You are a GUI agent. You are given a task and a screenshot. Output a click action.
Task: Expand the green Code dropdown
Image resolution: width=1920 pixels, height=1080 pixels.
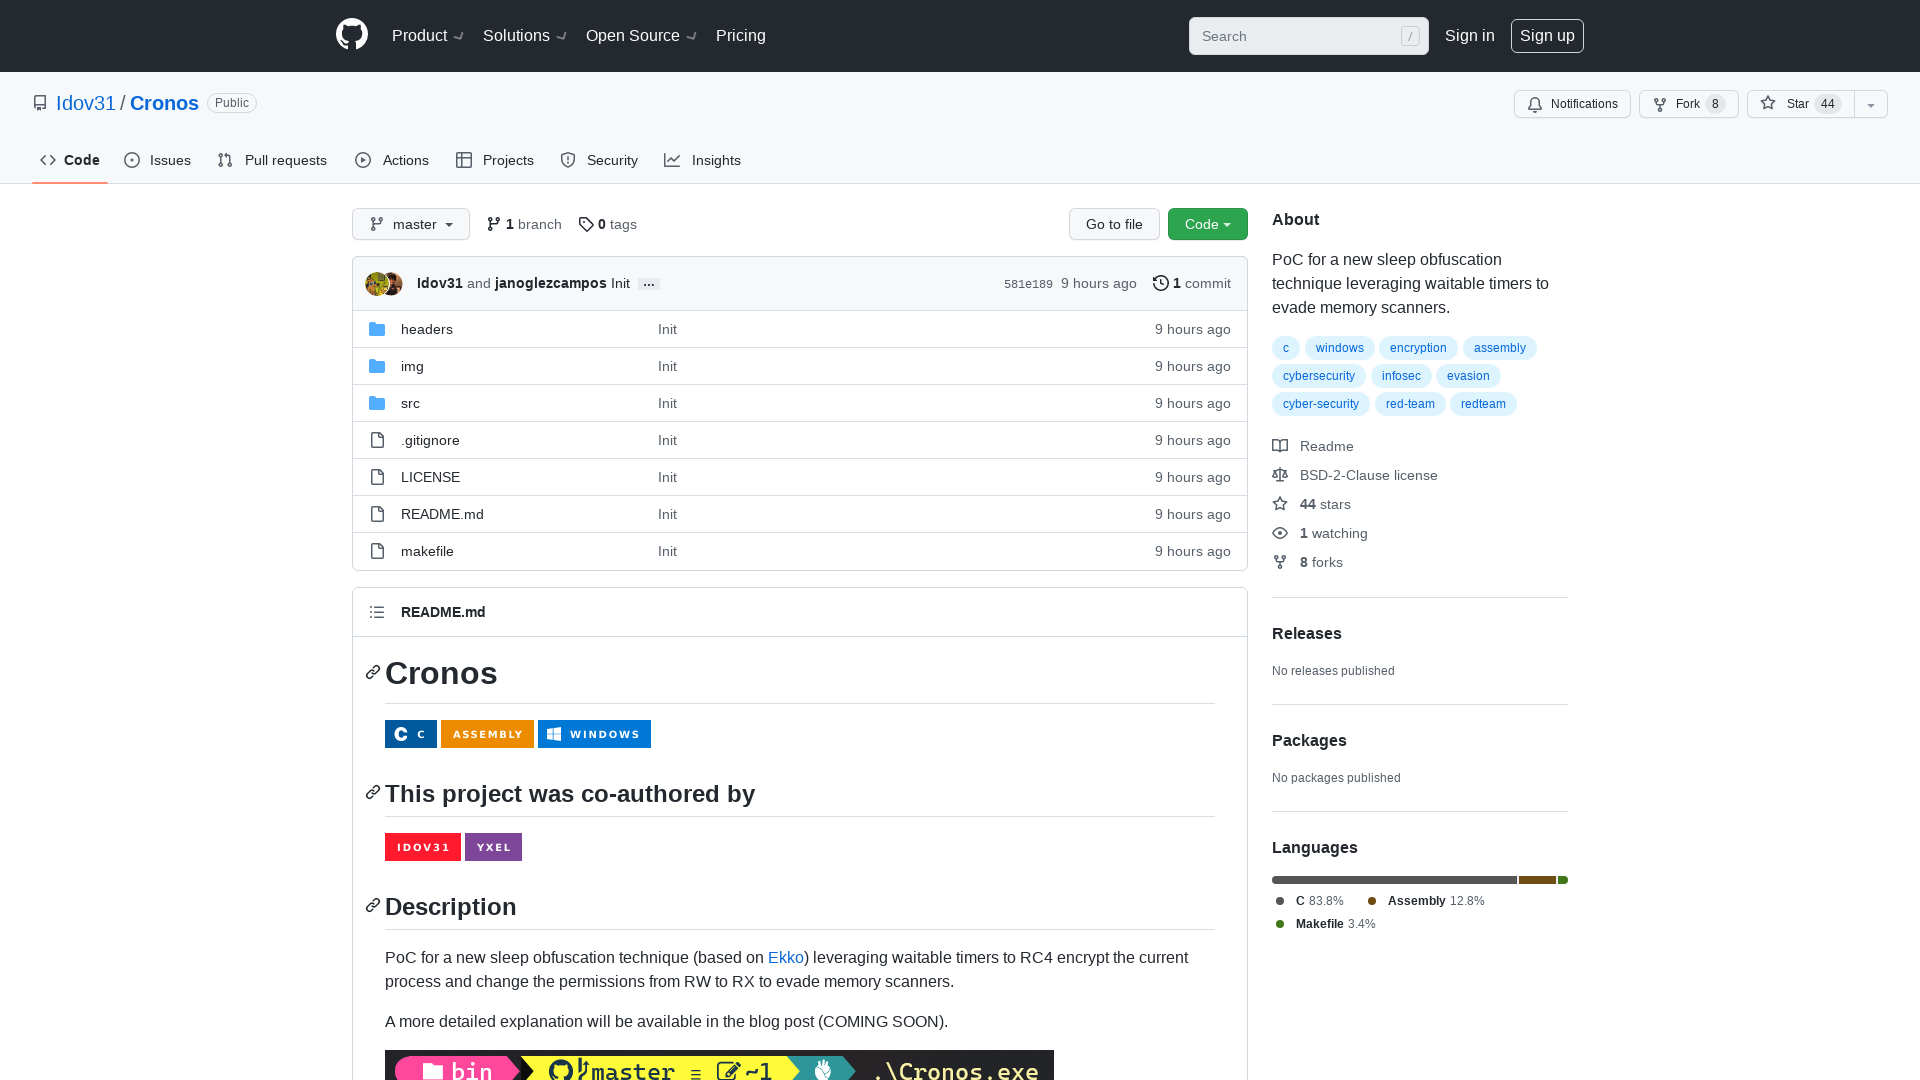(1207, 224)
